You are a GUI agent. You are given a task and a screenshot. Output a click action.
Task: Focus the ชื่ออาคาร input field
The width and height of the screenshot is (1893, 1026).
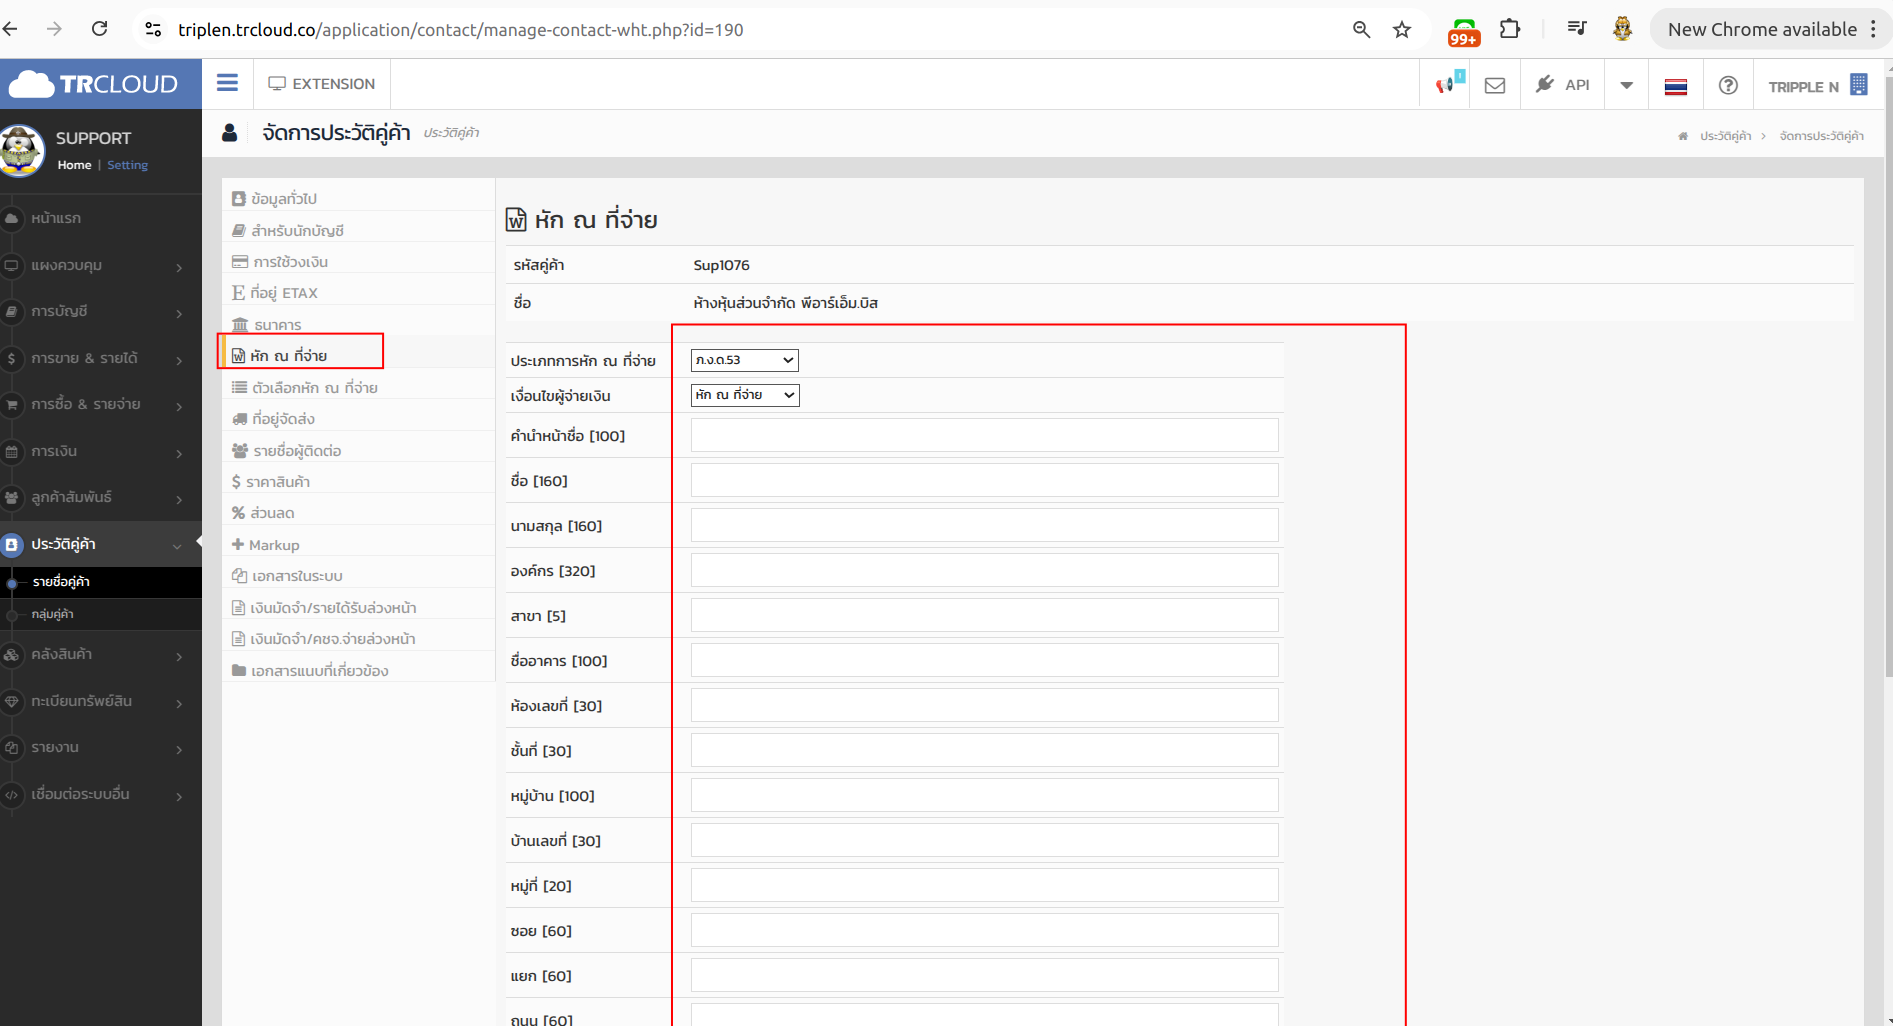[x=984, y=660]
